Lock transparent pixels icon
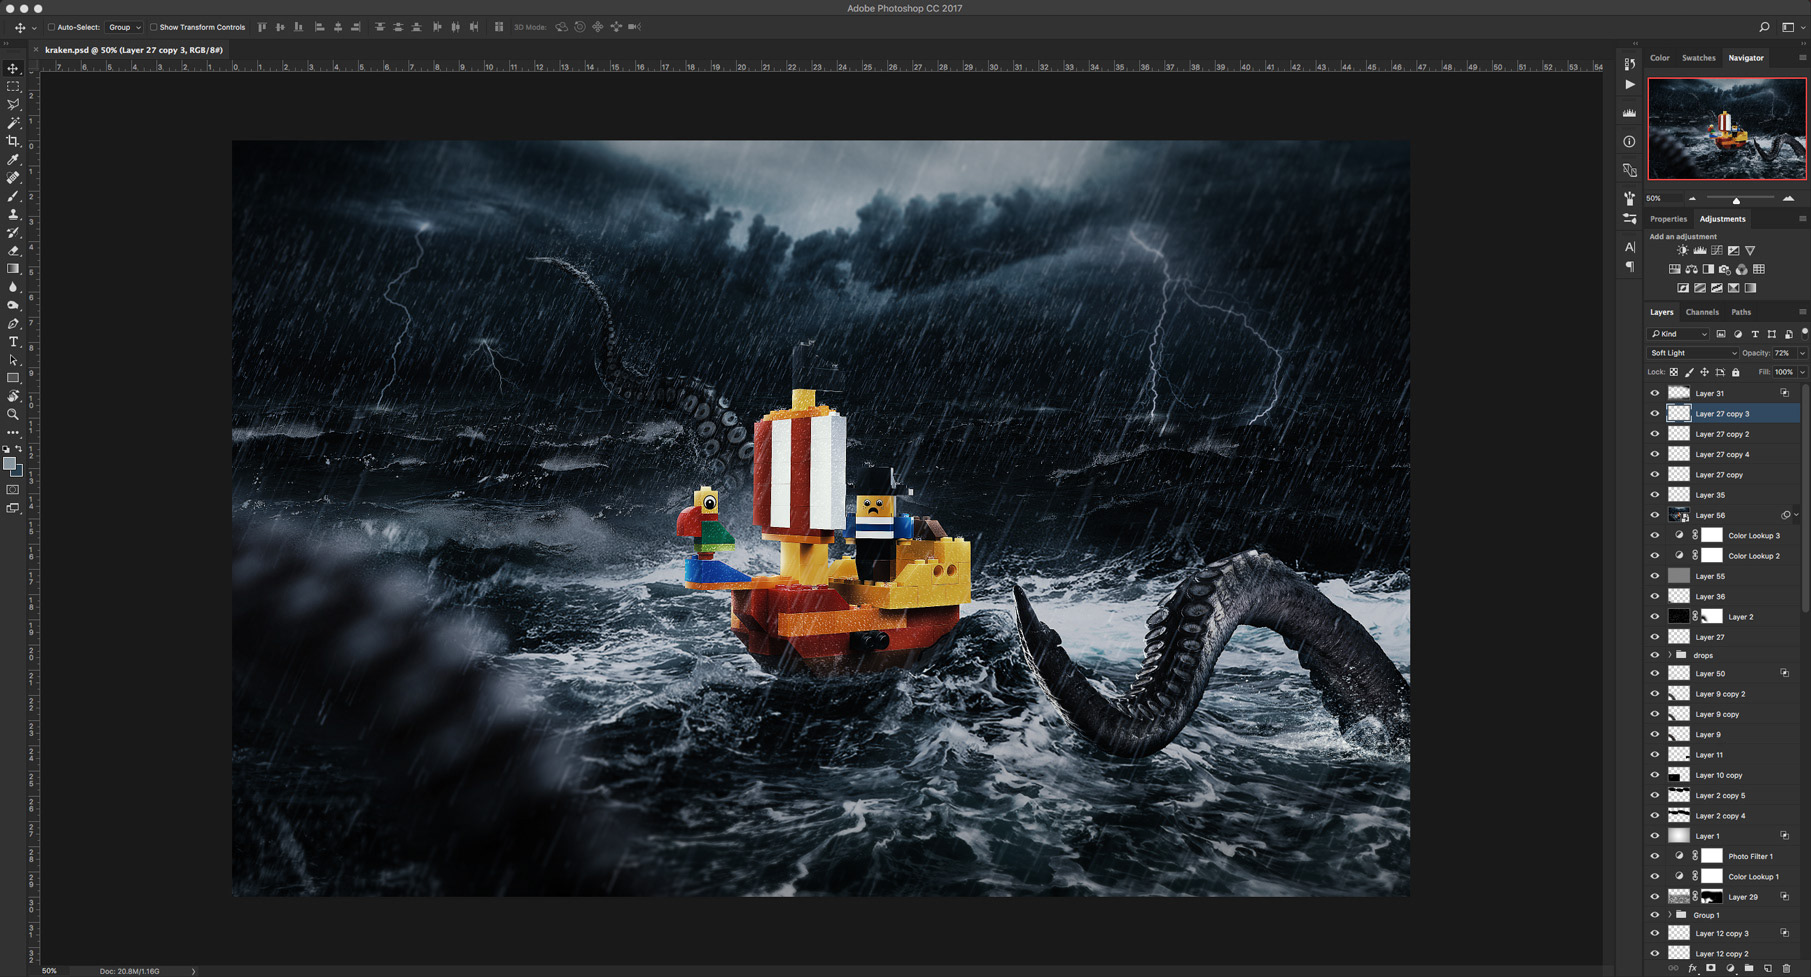The image size is (1811, 977). (x=1674, y=372)
